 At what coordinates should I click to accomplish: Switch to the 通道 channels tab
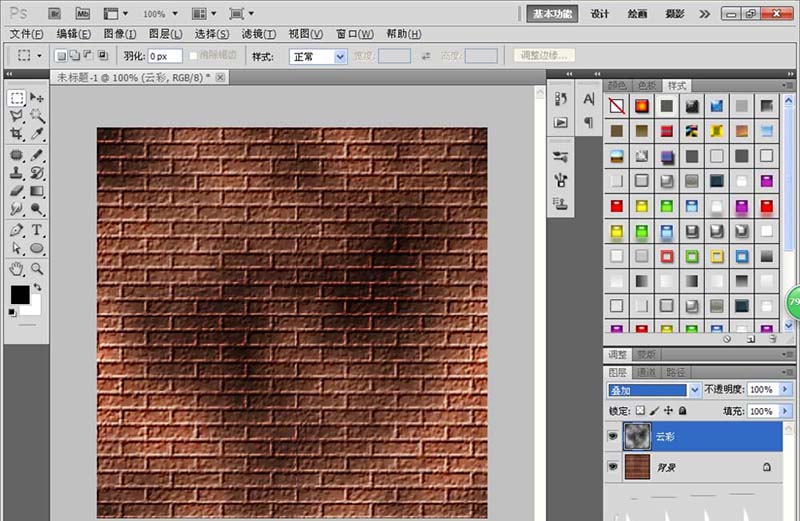pyautogui.click(x=647, y=371)
